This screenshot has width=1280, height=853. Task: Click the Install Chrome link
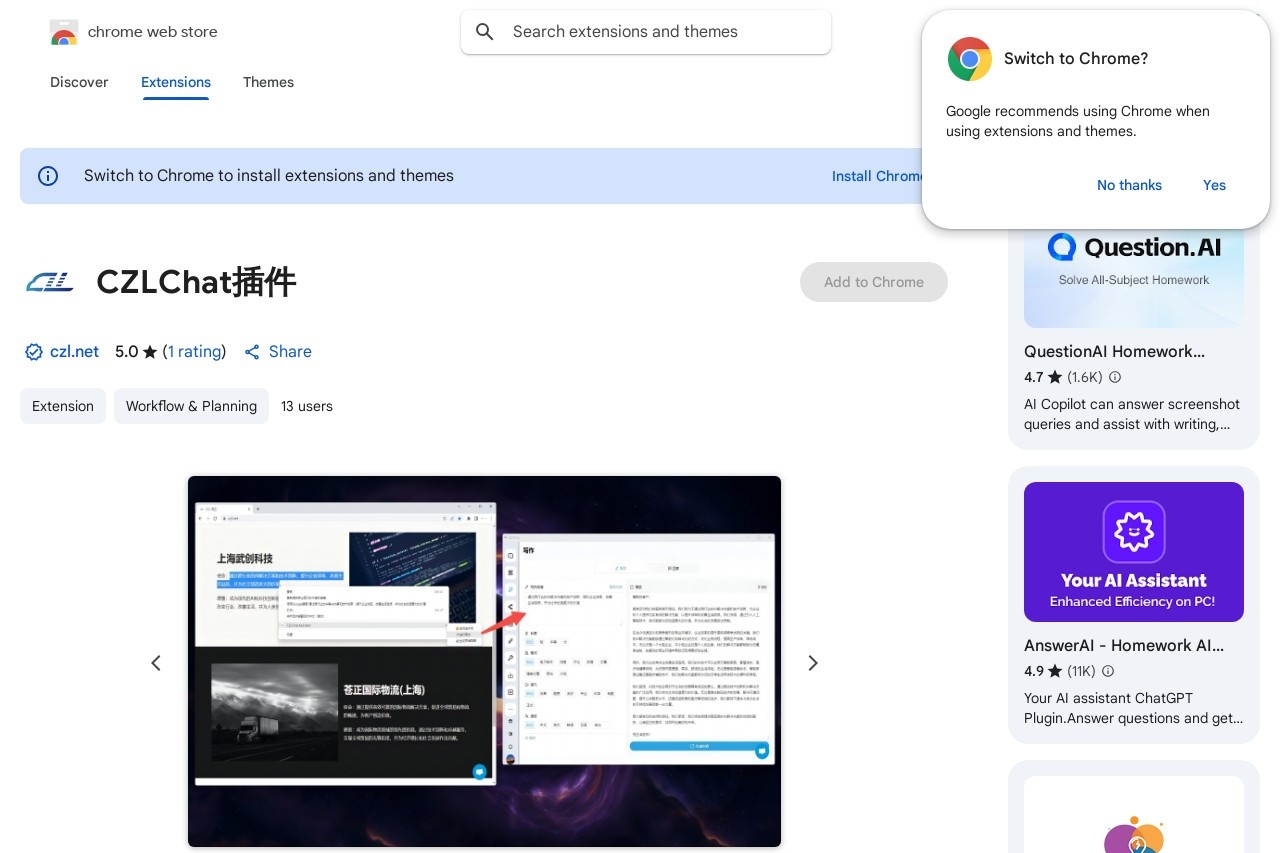tap(878, 176)
